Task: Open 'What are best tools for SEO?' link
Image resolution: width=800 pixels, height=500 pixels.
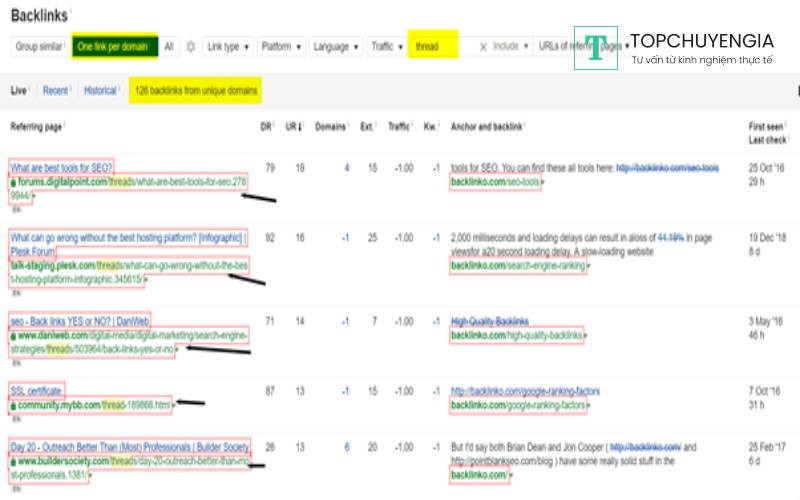Action: pyautogui.click(x=62, y=167)
